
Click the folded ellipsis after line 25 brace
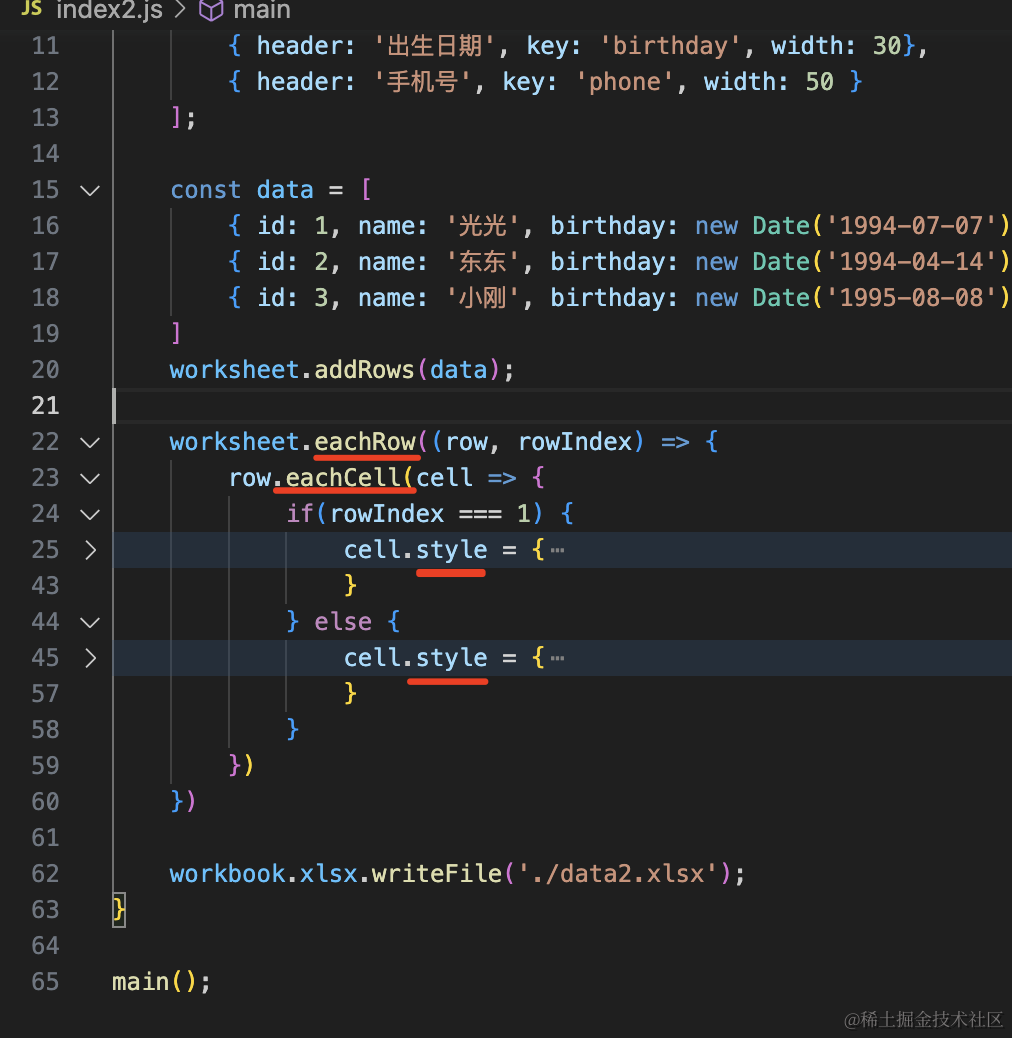click(557, 550)
